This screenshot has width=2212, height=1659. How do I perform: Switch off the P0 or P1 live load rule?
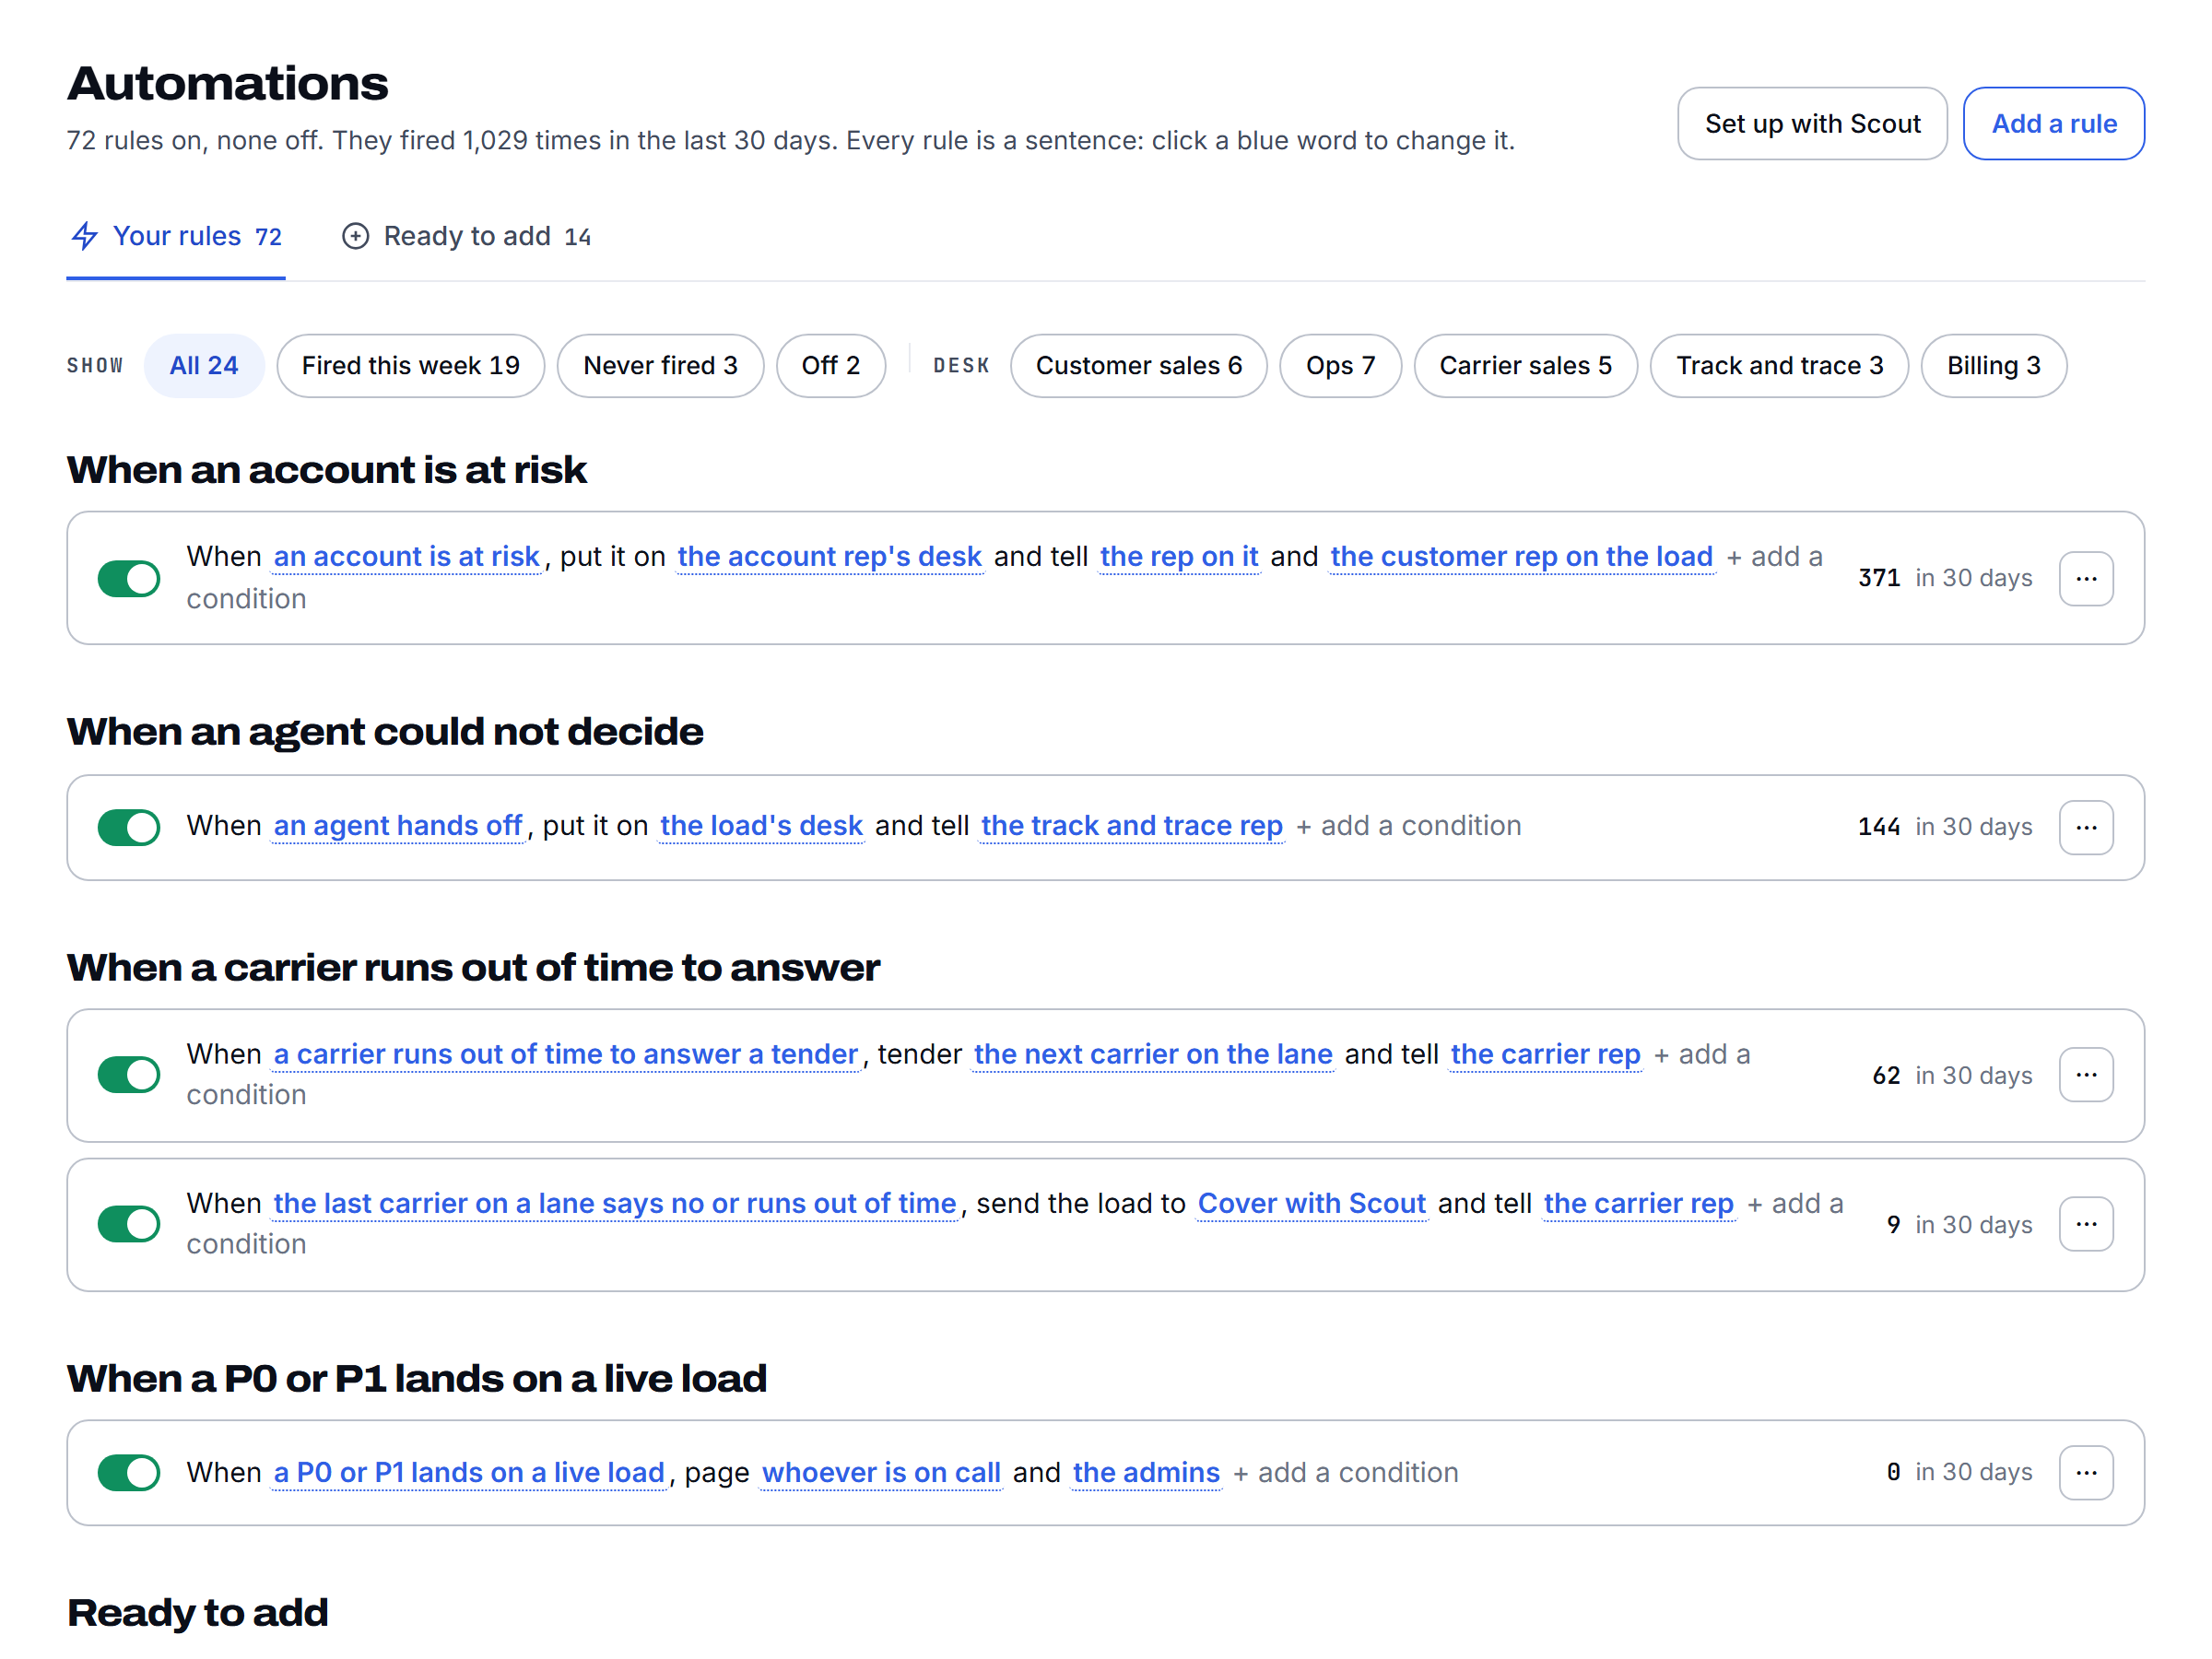pos(129,1472)
